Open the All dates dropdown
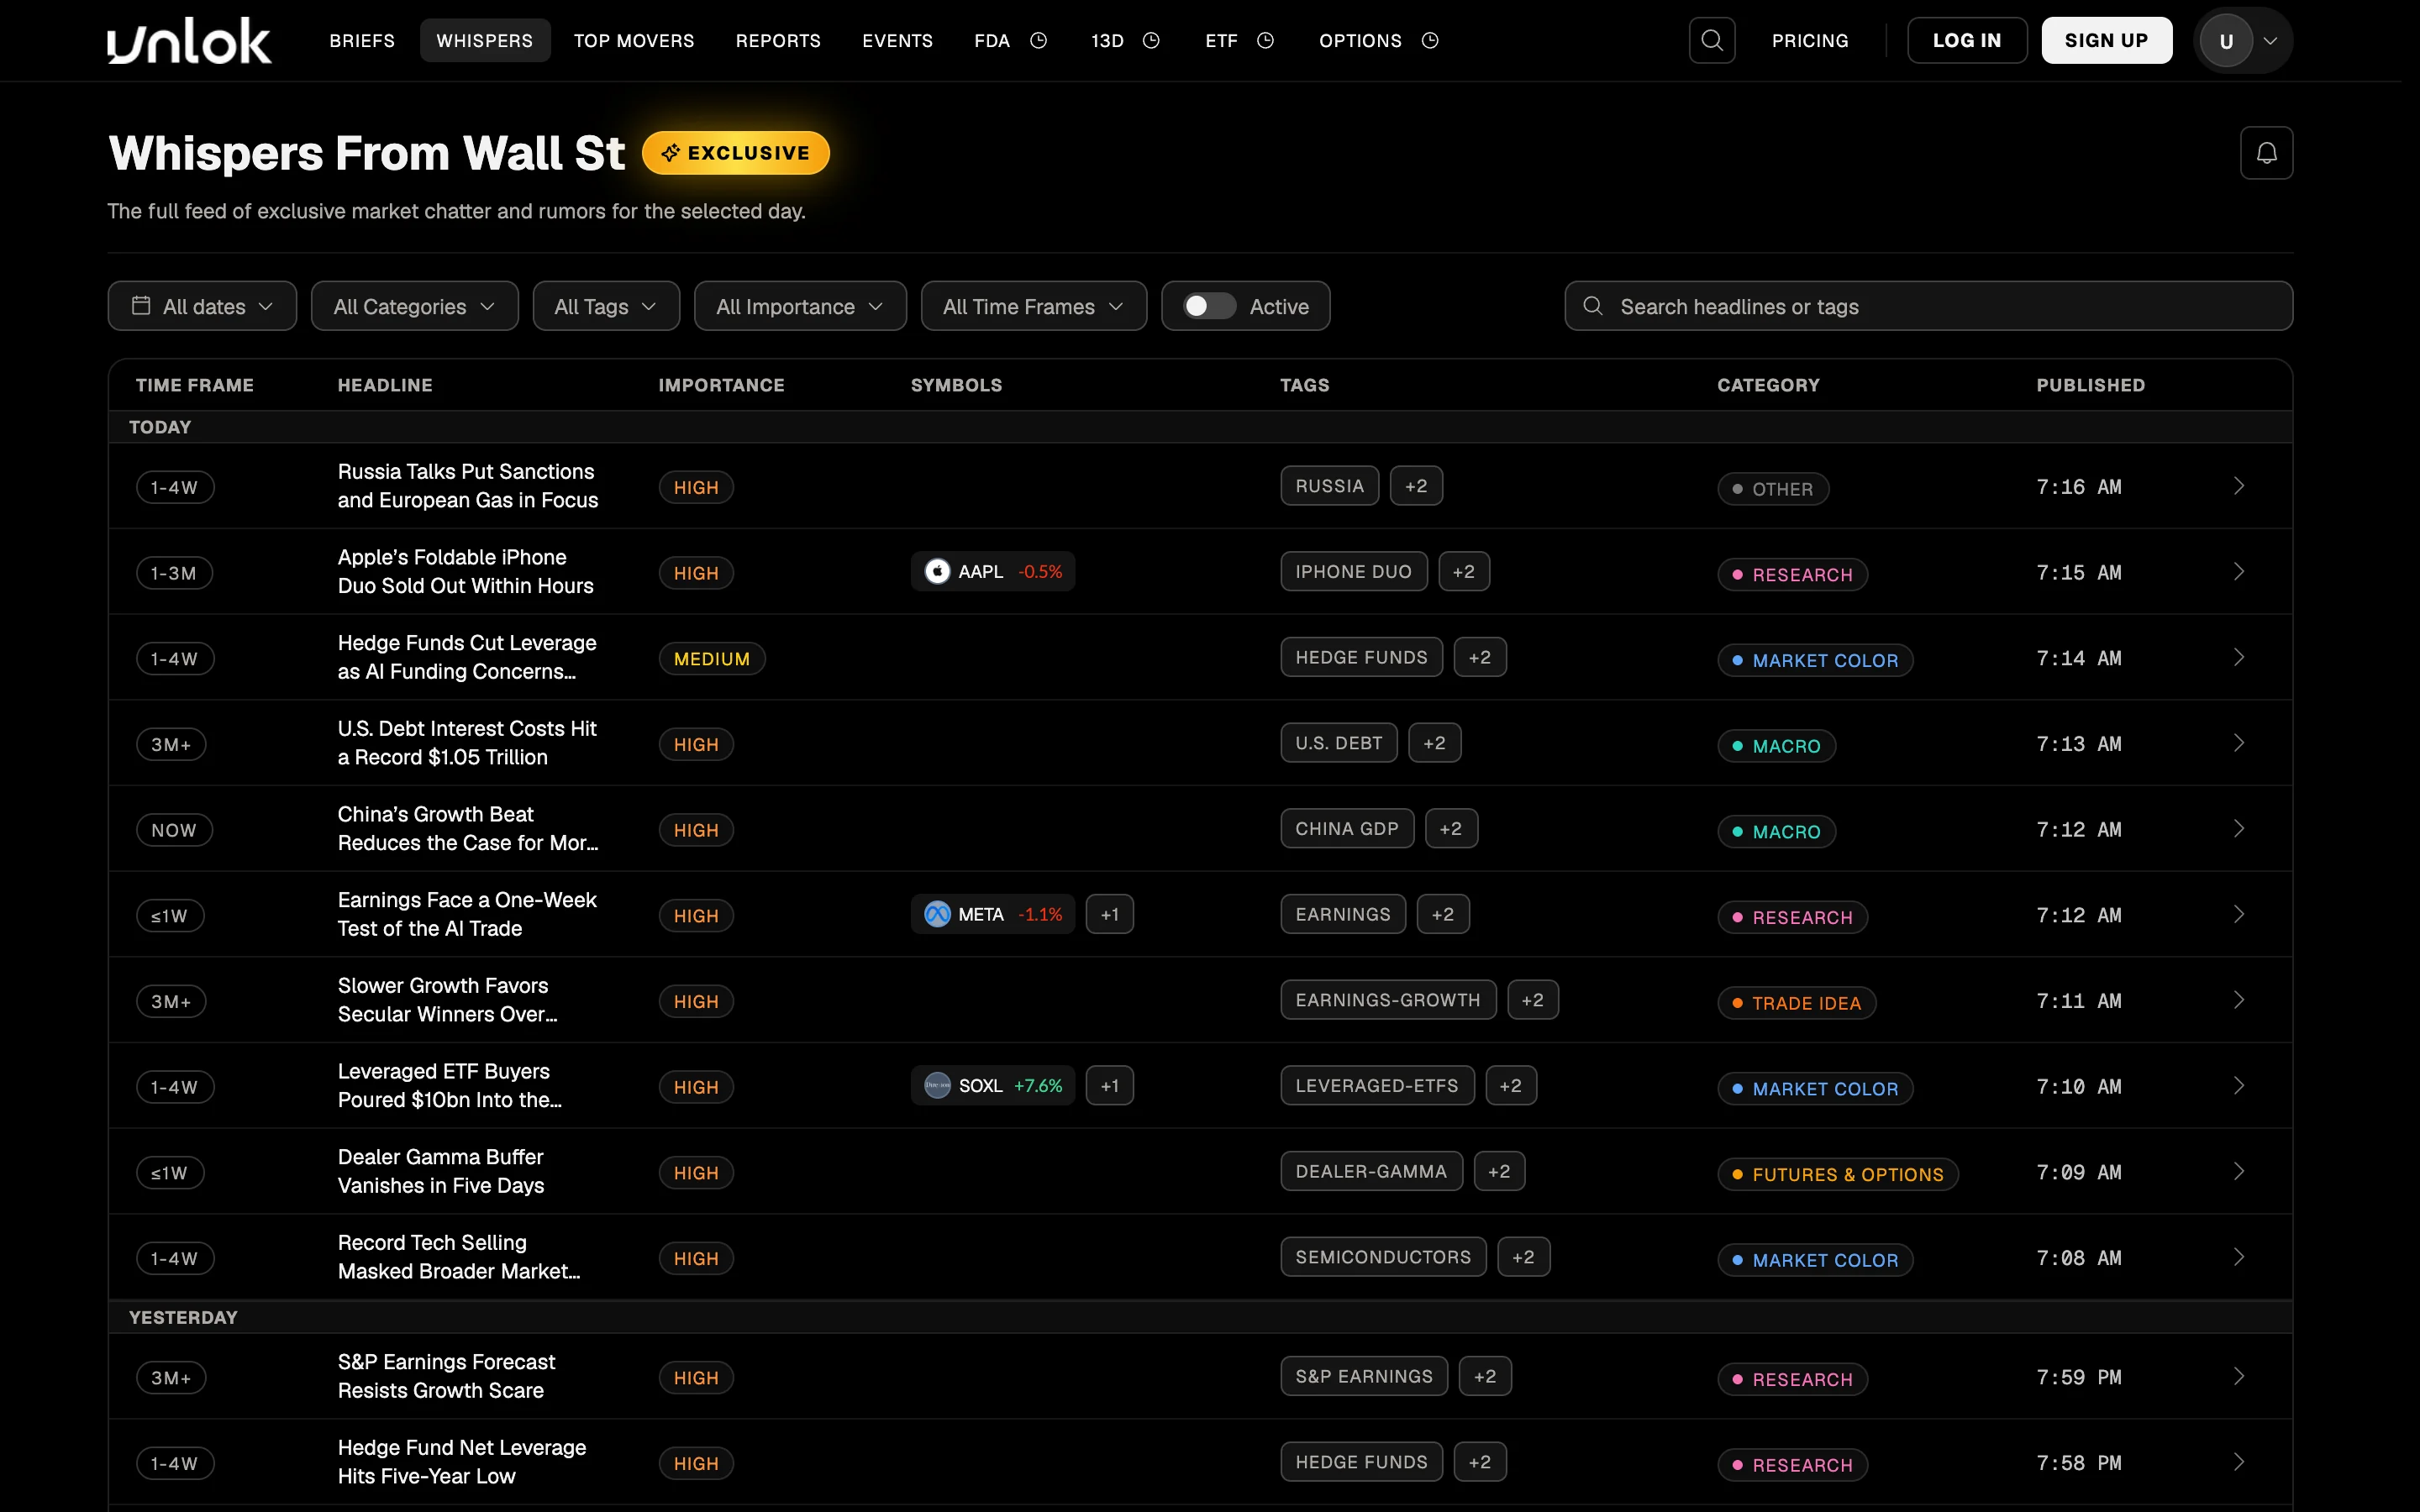 point(202,306)
